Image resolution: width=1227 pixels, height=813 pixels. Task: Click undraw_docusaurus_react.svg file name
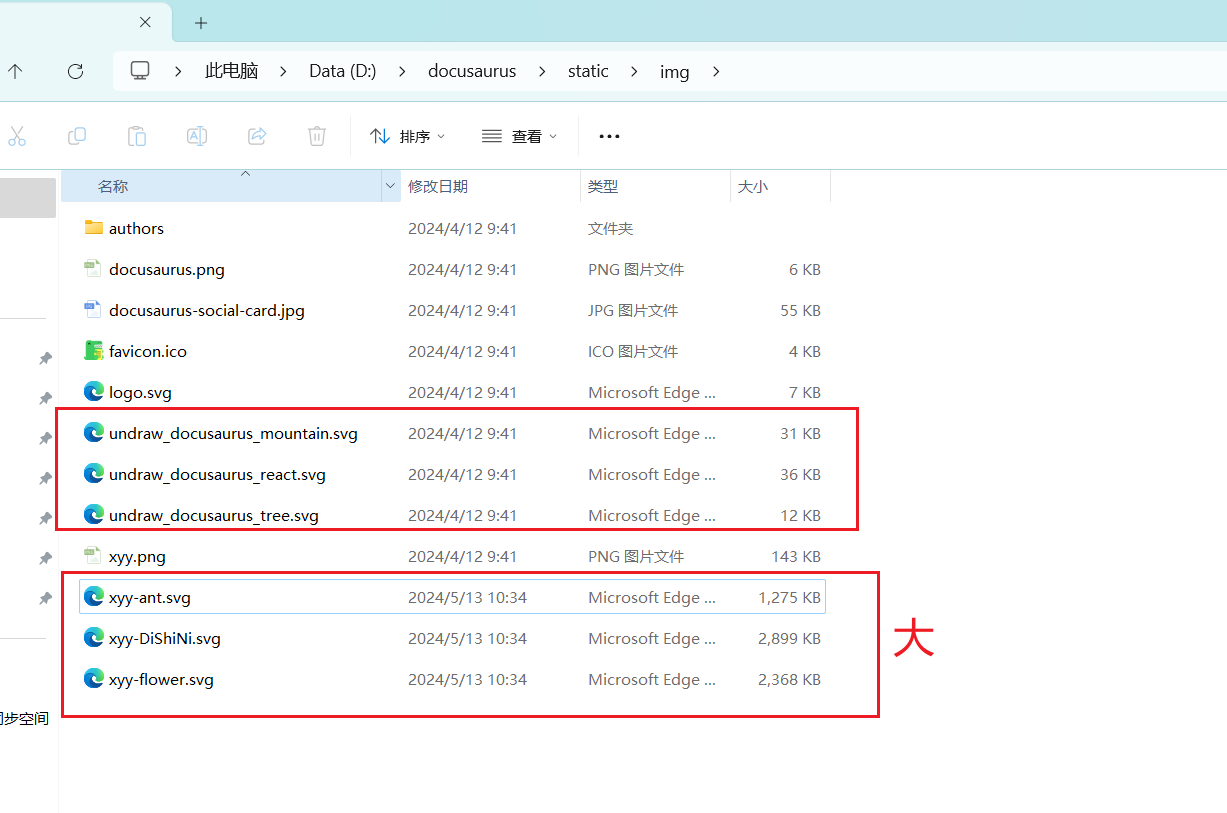pyautogui.click(x=217, y=474)
